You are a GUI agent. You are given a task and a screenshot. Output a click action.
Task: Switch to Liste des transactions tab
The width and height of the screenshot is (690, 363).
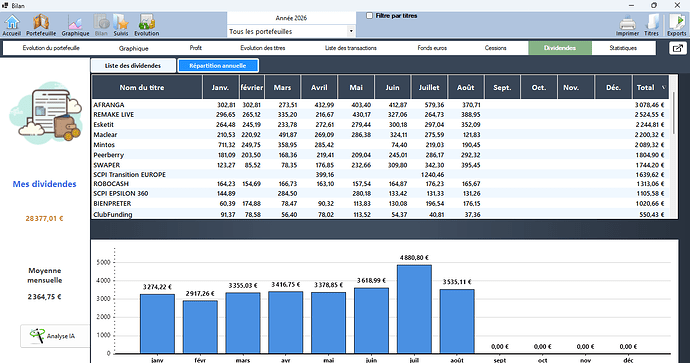(x=351, y=48)
